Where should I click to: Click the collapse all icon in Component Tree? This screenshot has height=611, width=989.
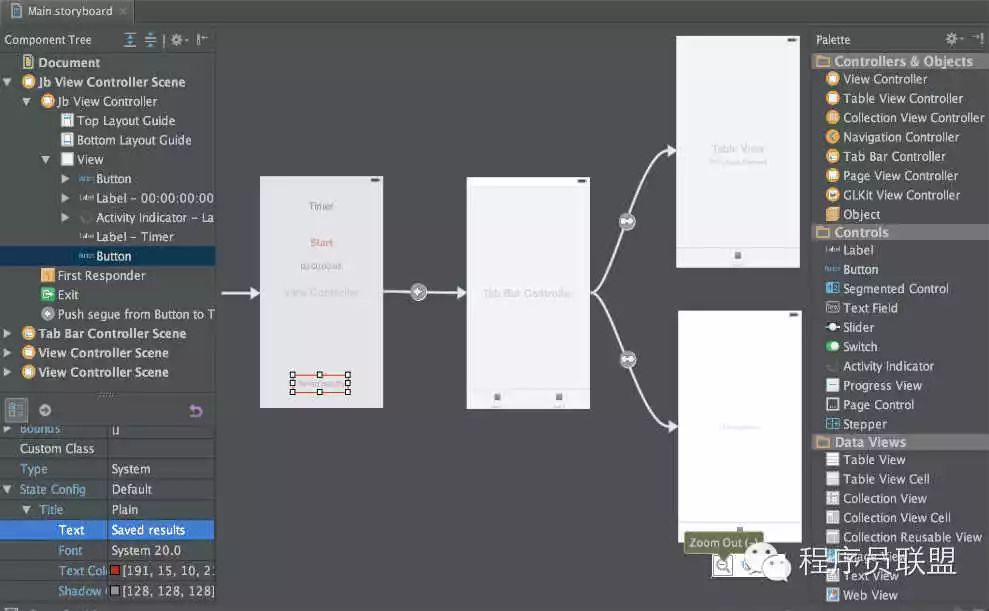click(150, 40)
